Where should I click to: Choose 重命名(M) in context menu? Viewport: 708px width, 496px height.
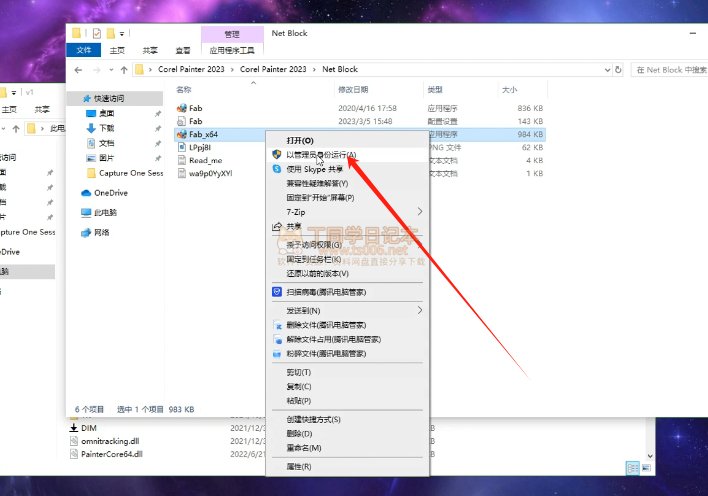point(347,448)
